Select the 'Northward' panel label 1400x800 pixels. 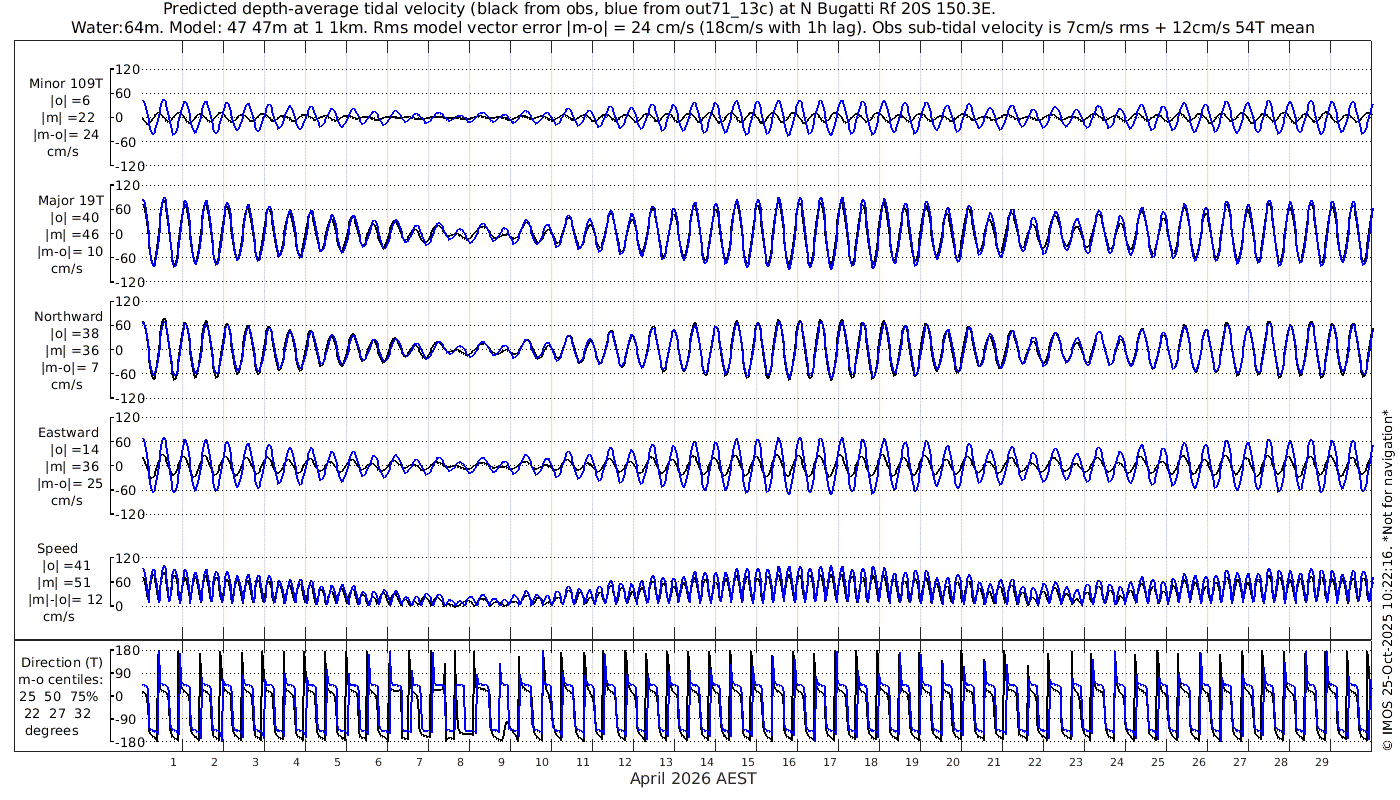(68, 317)
